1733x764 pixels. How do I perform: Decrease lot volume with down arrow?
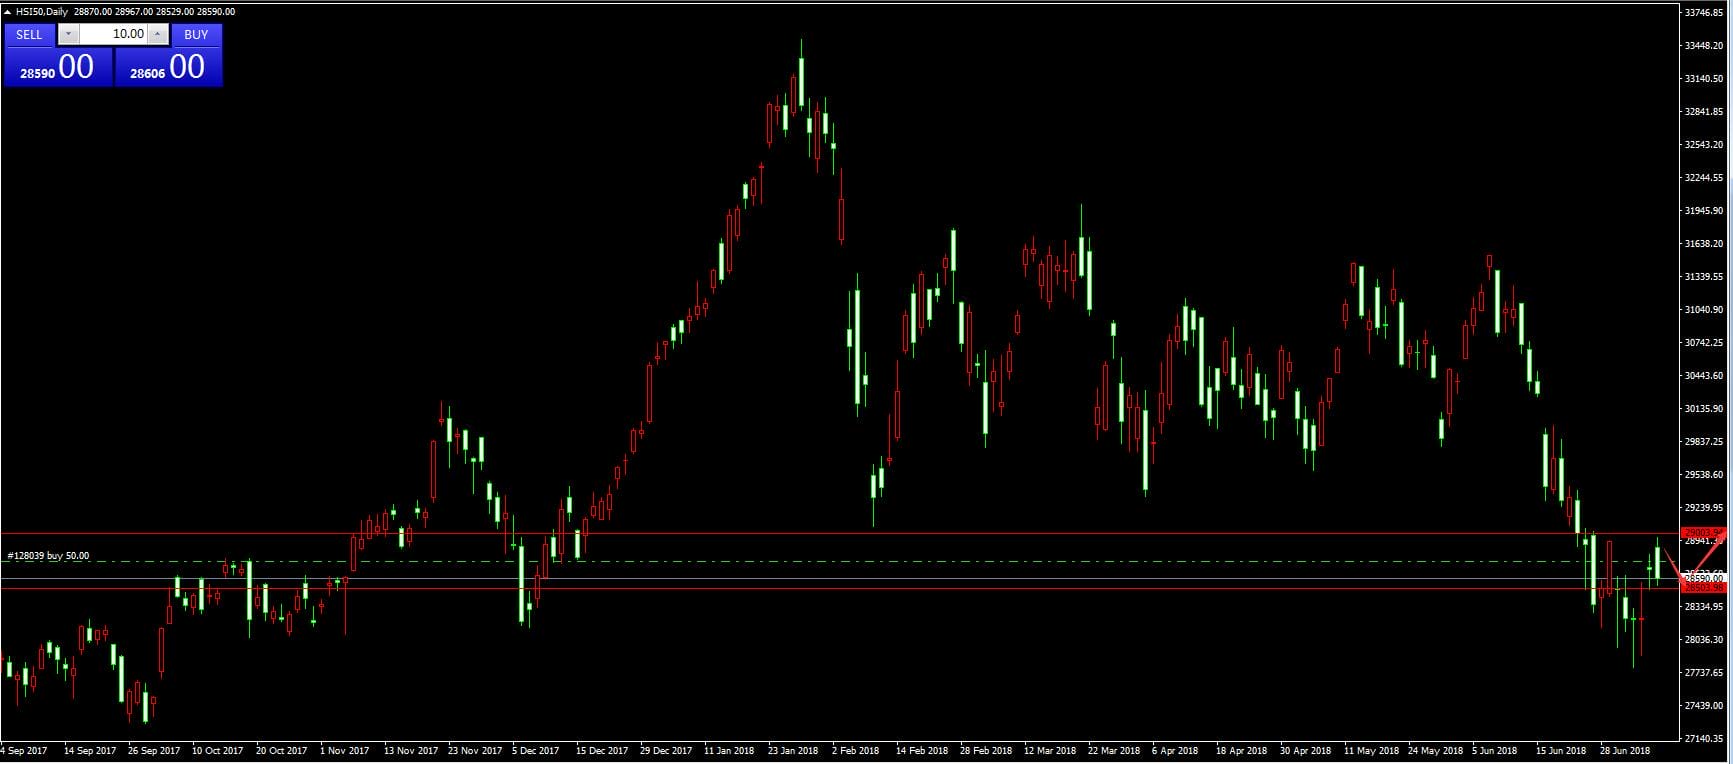(68, 34)
